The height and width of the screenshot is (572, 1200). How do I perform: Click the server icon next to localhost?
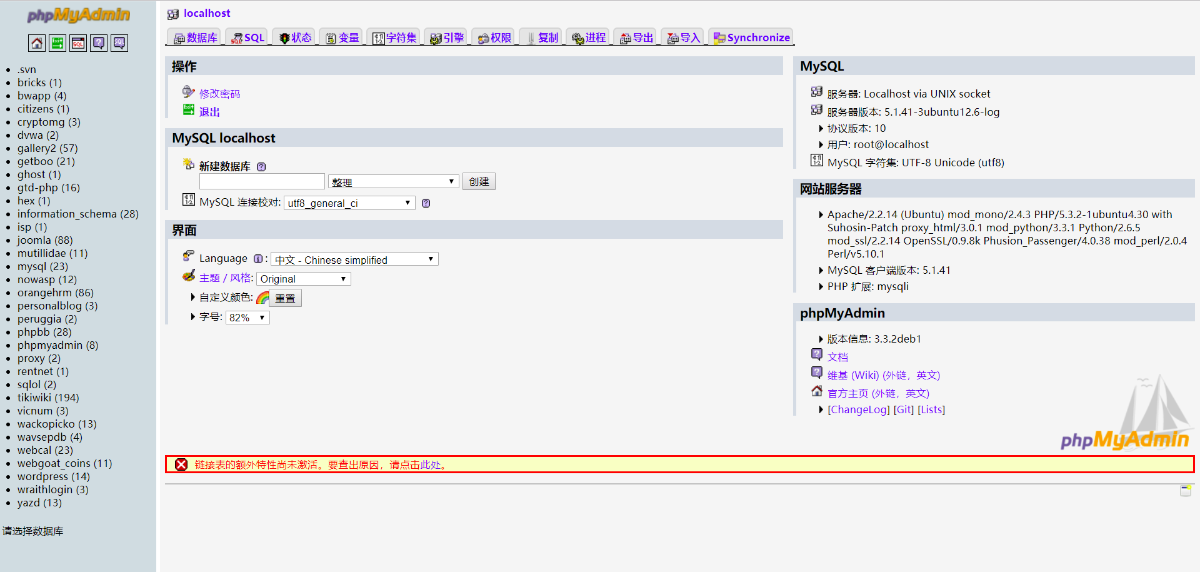[x=173, y=13]
